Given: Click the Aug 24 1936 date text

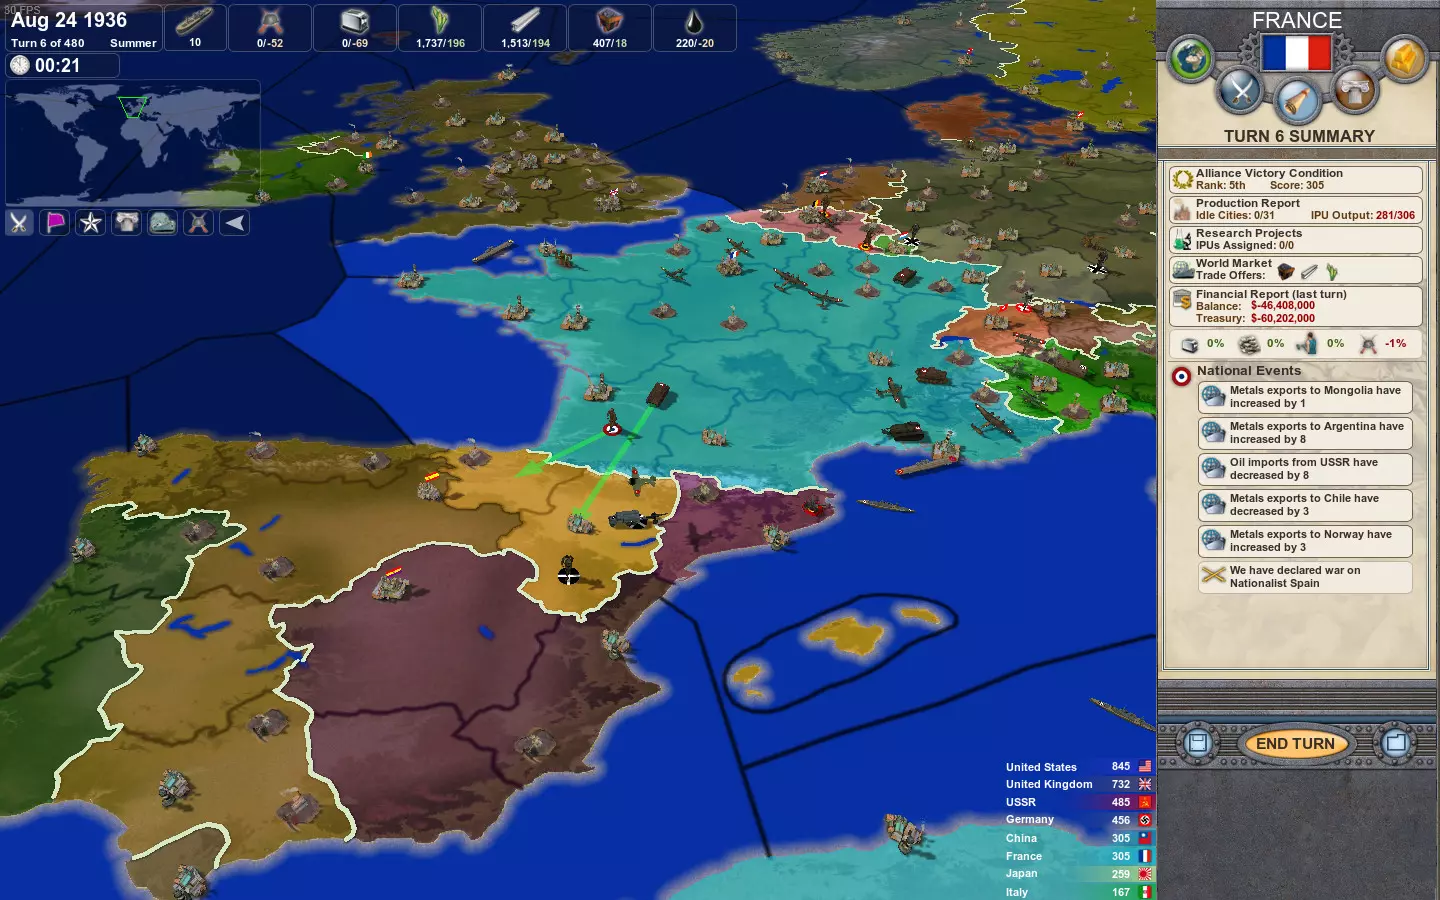Looking at the screenshot, I should pyautogui.click(x=69, y=20).
